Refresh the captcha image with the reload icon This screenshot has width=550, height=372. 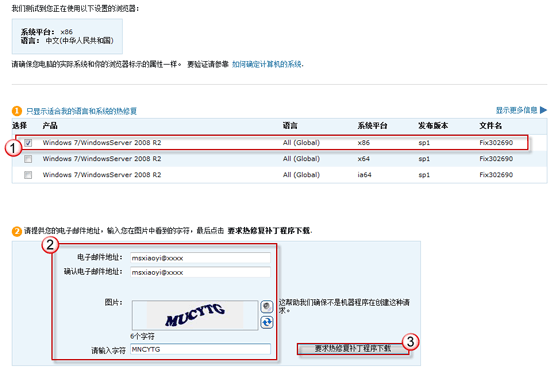(x=267, y=322)
